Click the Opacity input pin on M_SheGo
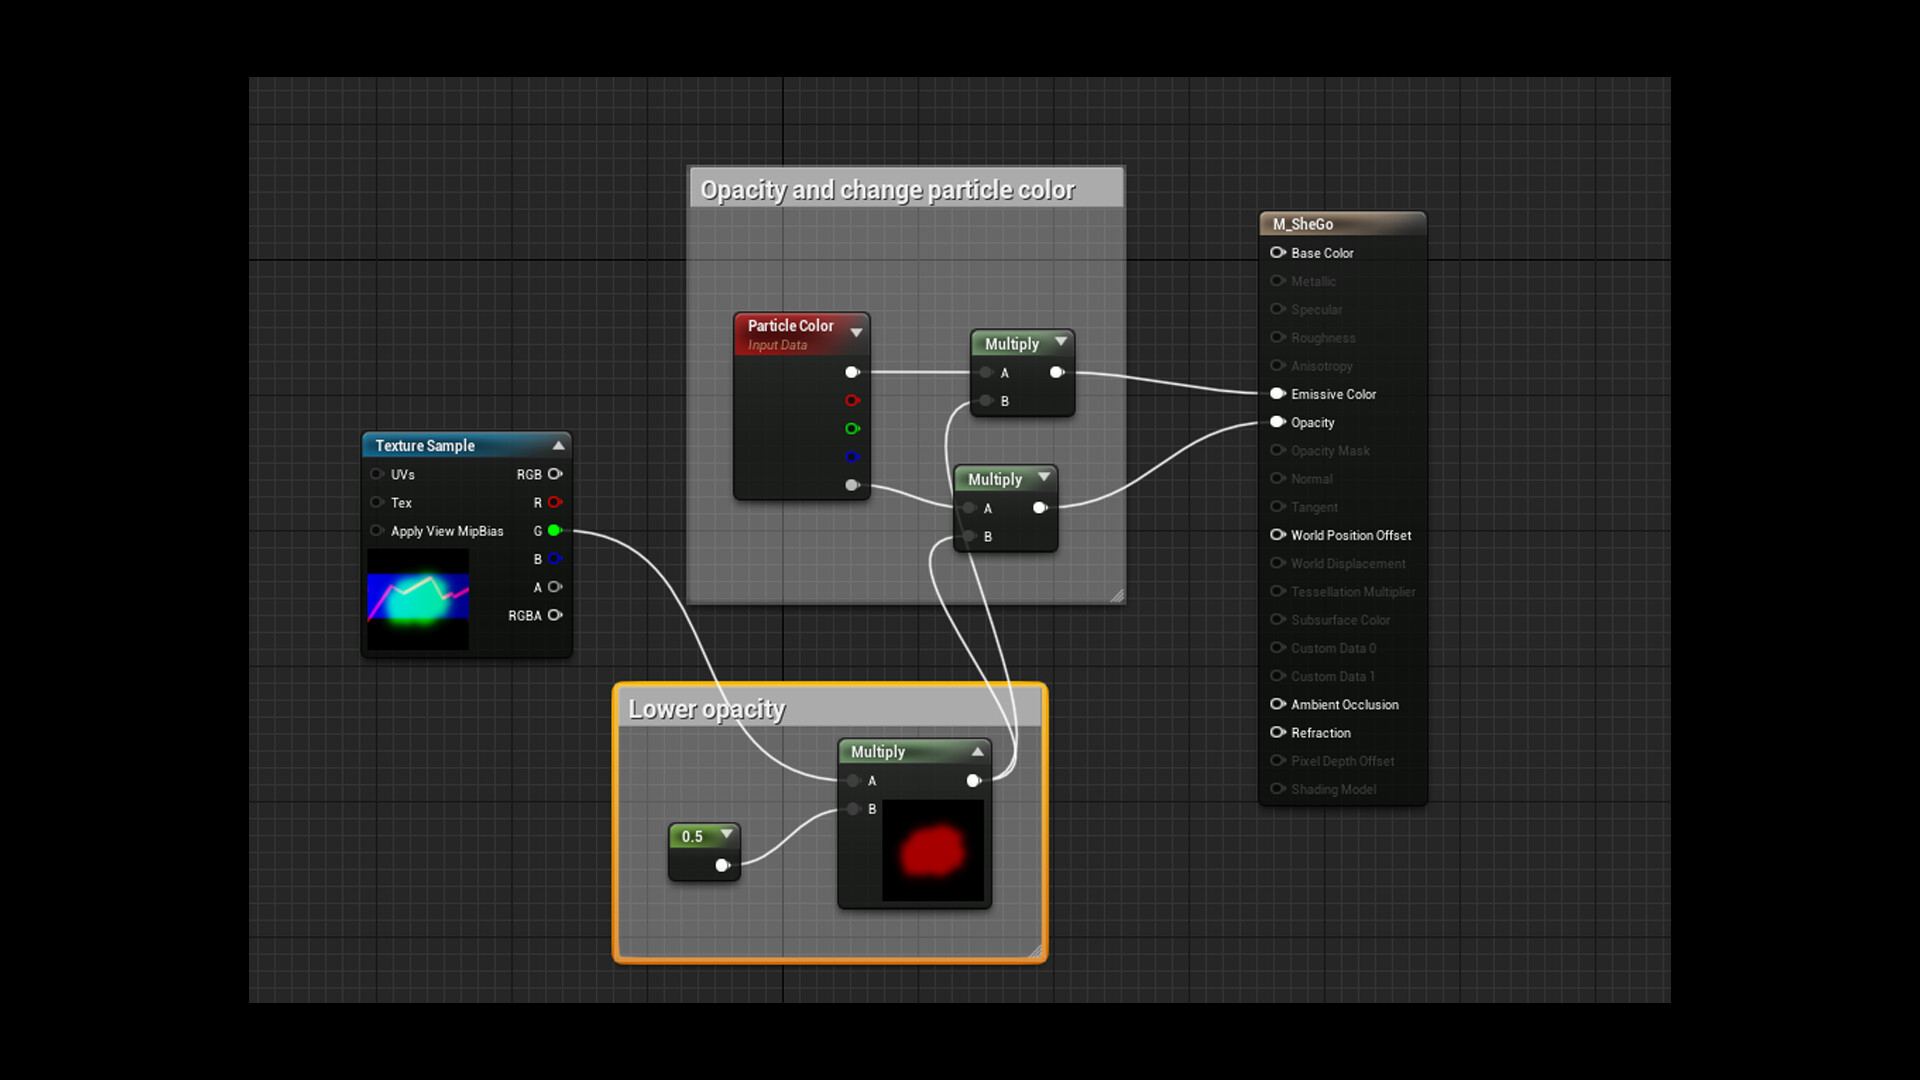The width and height of the screenshot is (1920, 1080). (1277, 422)
